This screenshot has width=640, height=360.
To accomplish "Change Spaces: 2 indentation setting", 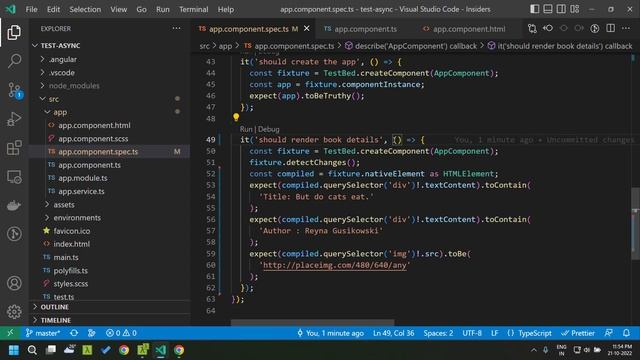I will tap(438, 333).
